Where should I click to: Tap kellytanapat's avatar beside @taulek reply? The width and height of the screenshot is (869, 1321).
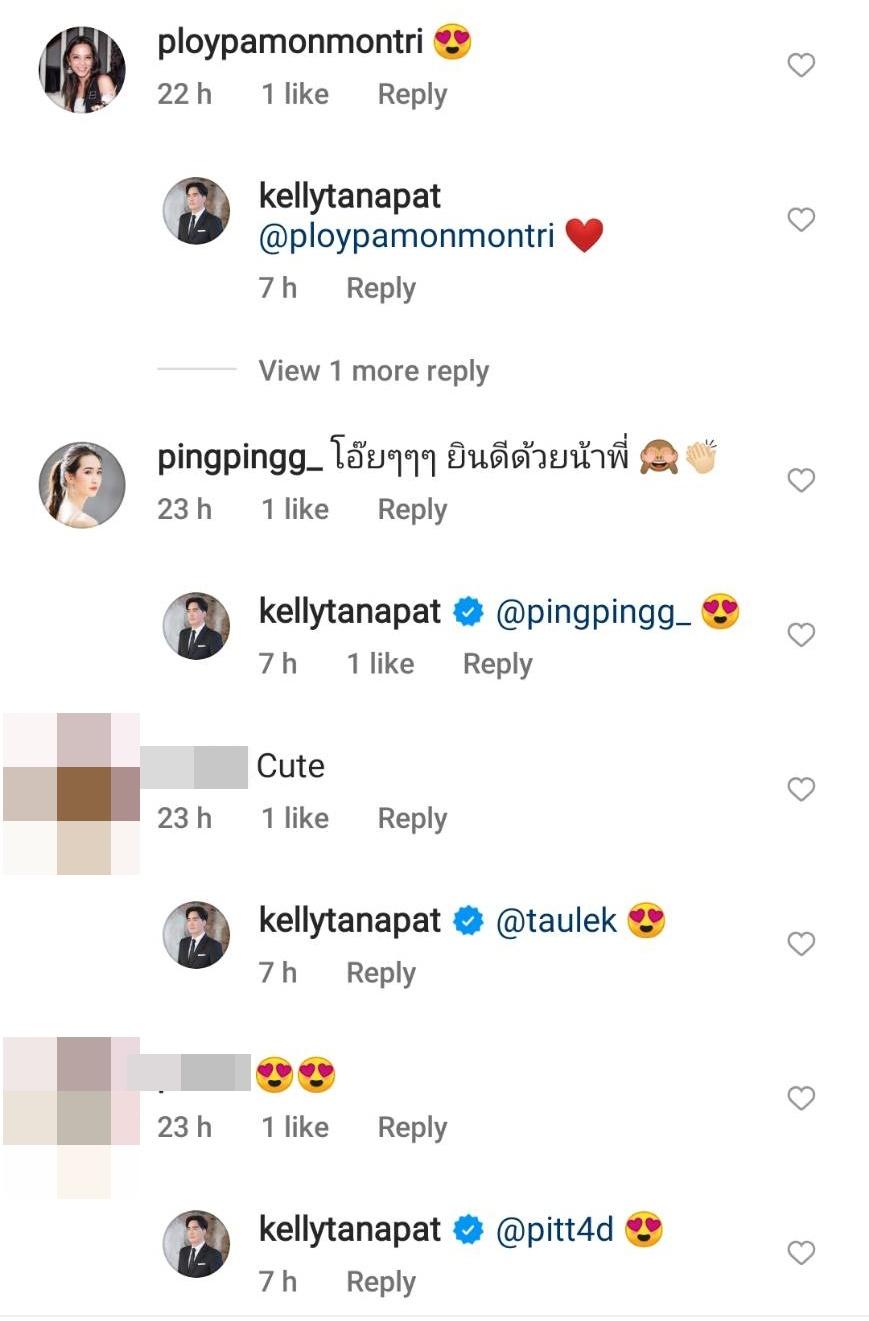pyautogui.click(x=196, y=935)
